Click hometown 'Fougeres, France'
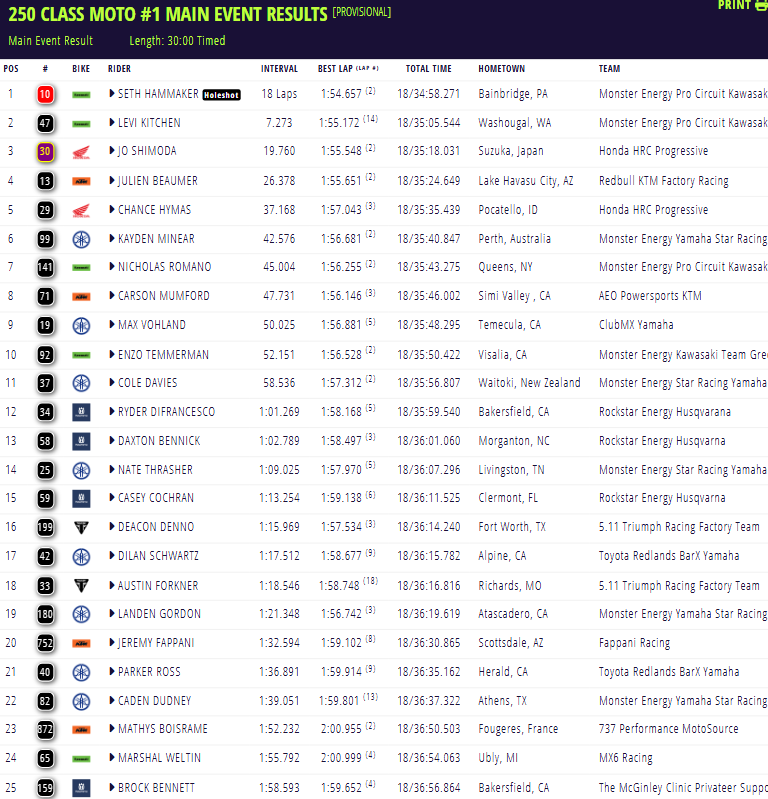This screenshot has height=799, width=768. (x=518, y=729)
